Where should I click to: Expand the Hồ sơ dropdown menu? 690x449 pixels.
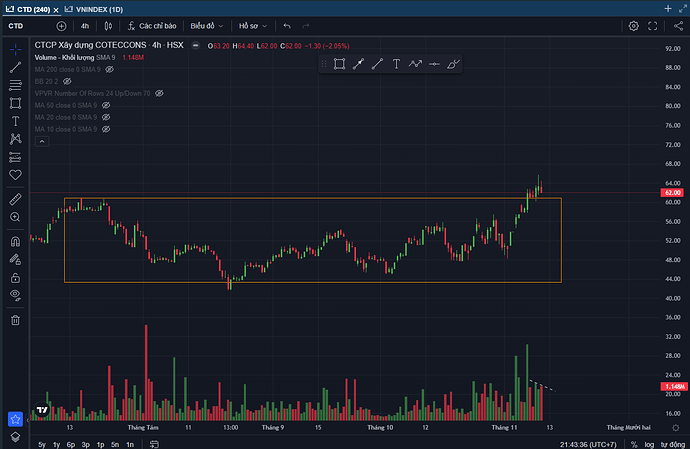pyautogui.click(x=254, y=25)
